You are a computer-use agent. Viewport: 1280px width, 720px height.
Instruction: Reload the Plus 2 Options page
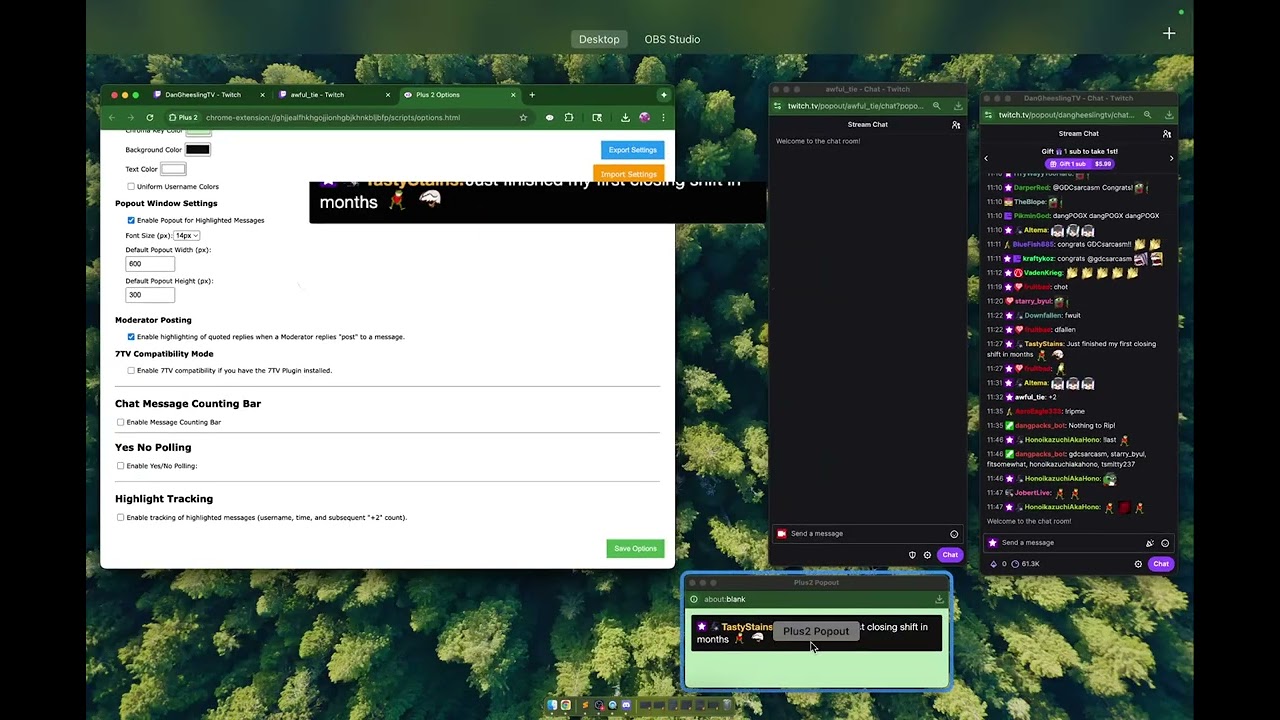coord(150,117)
